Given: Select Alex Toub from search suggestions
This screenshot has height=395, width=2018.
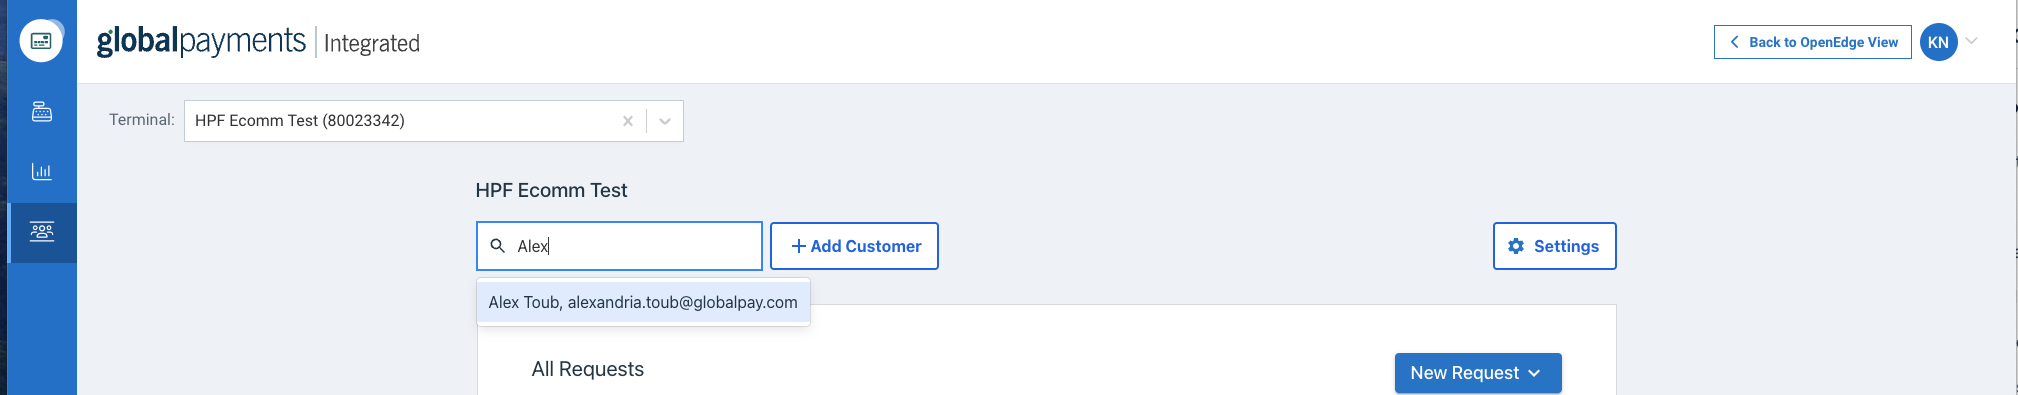Looking at the screenshot, I should 643,302.
